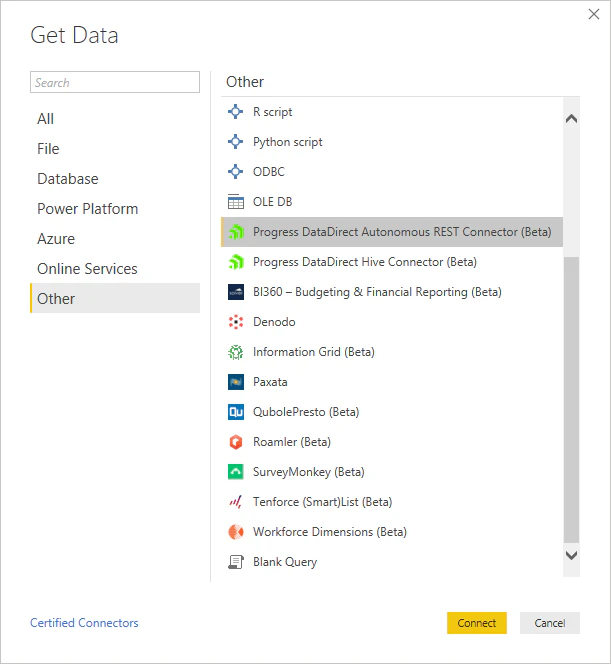
Task: Click the Connect button
Action: (477, 623)
